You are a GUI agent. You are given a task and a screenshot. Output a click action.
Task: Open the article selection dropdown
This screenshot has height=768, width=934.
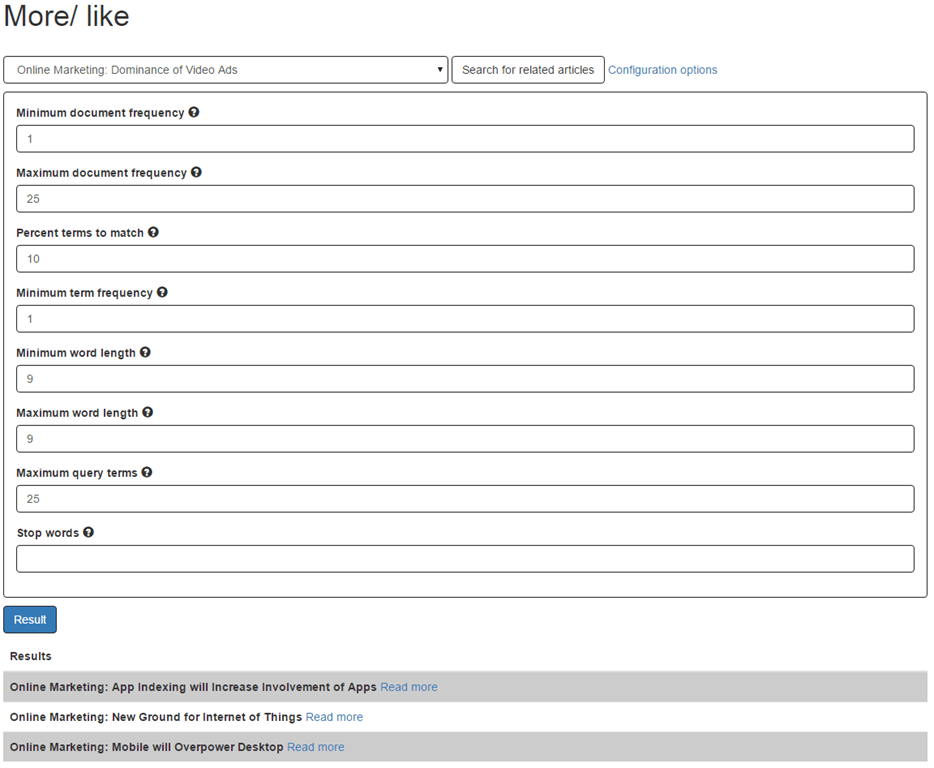pyautogui.click(x=225, y=70)
